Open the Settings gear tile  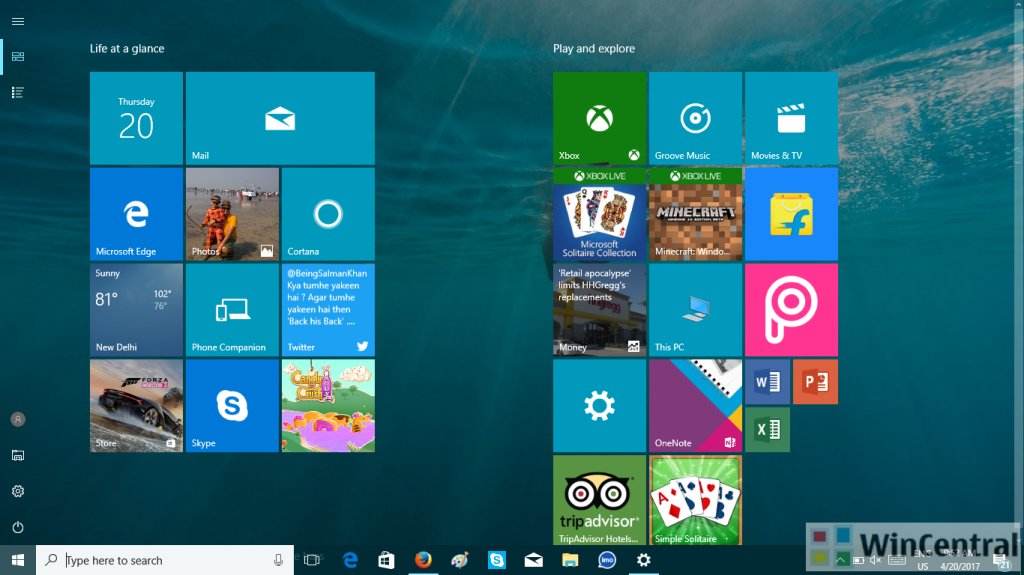coord(600,406)
